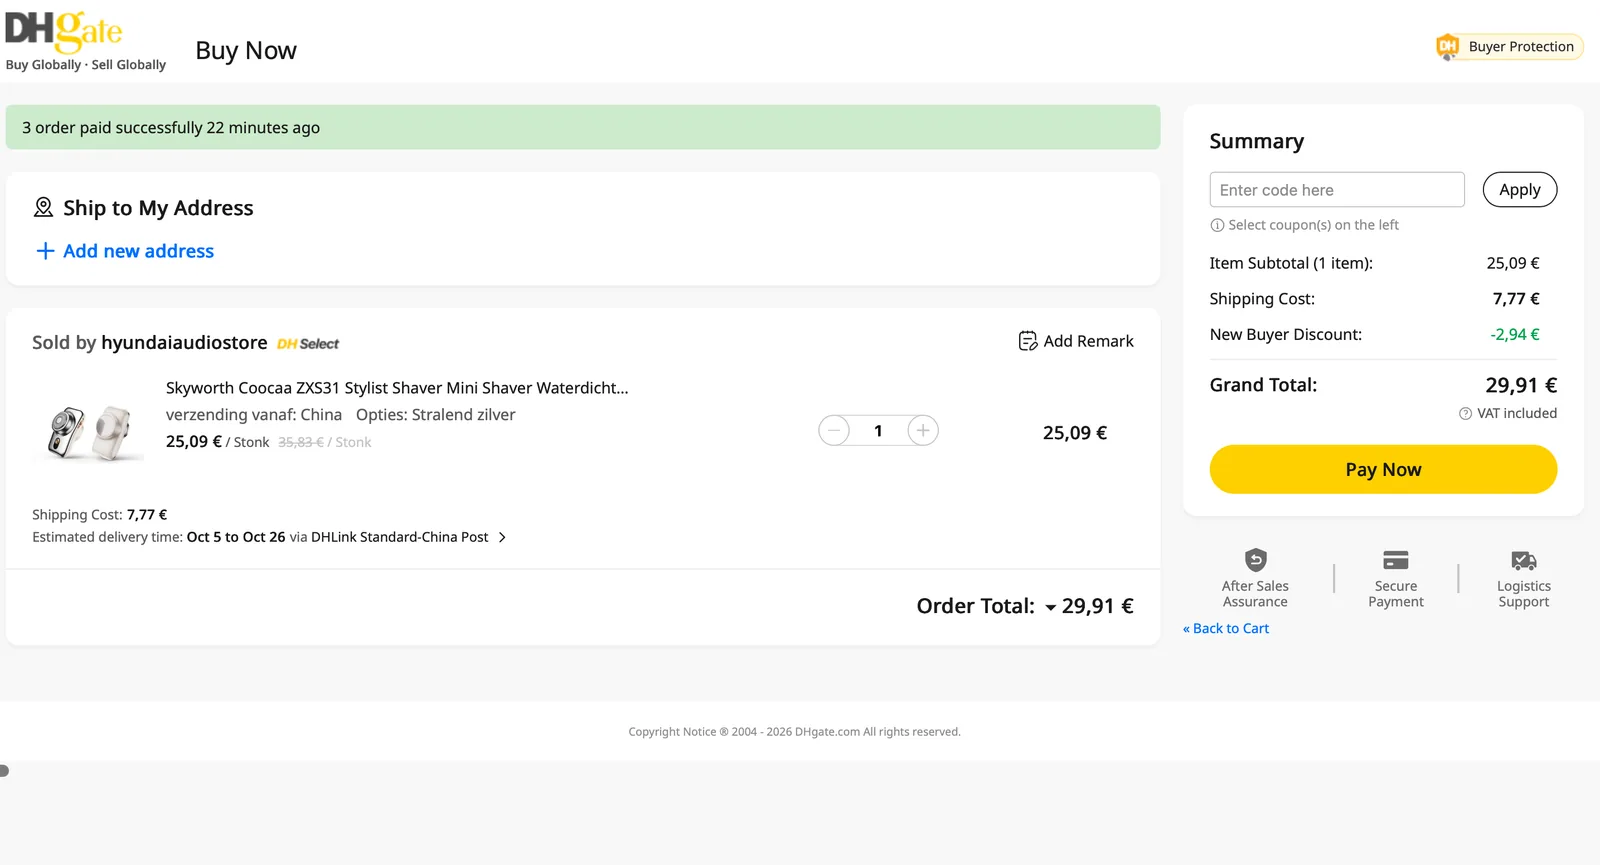
Task: Click the Copyright Notice footer text
Action: click(795, 732)
